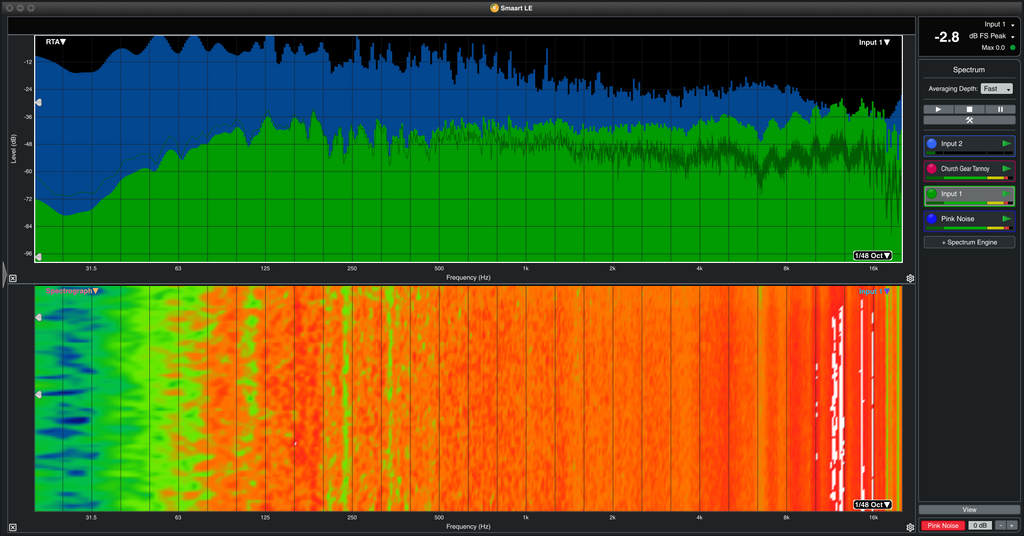The height and width of the screenshot is (536, 1024).
Task: Click the lower Spectrograph threshold handle
Action: (38, 395)
